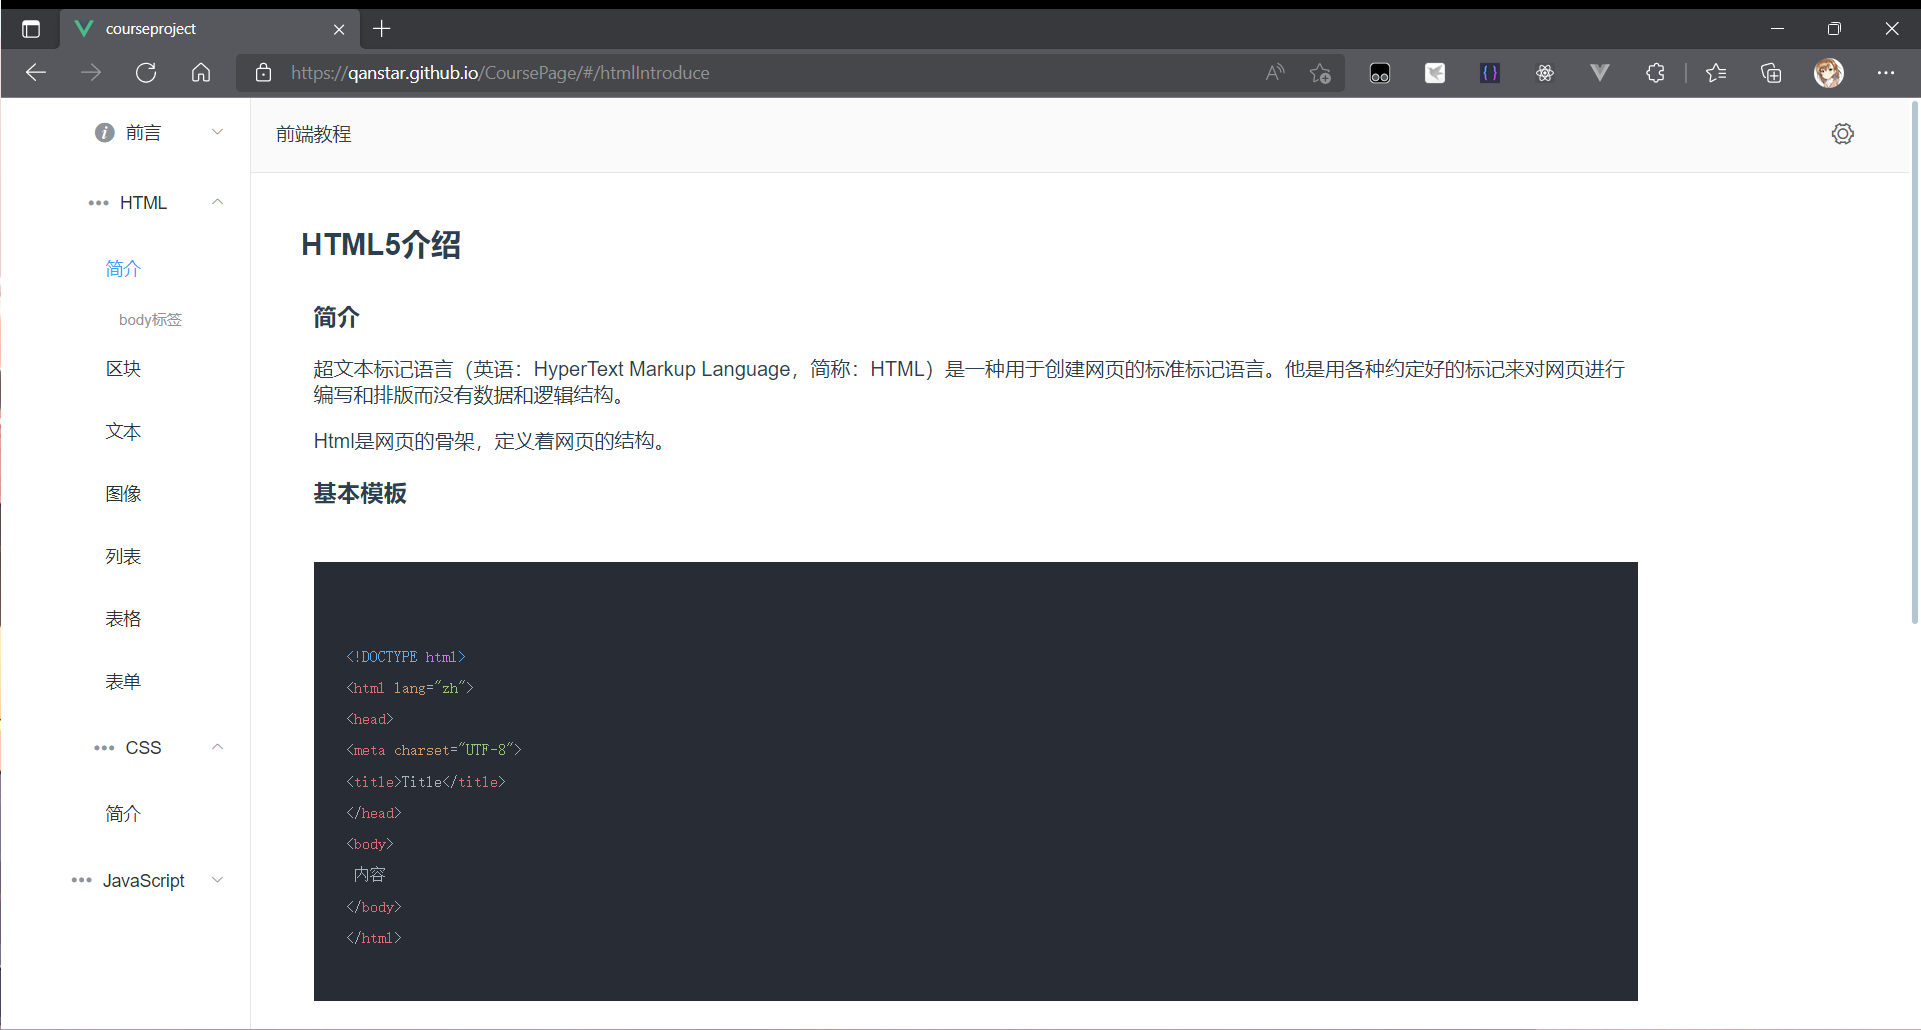The width and height of the screenshot is (1921, 1030).
Task: Open Read aloud in the address bar
Action: [1274, 72]
